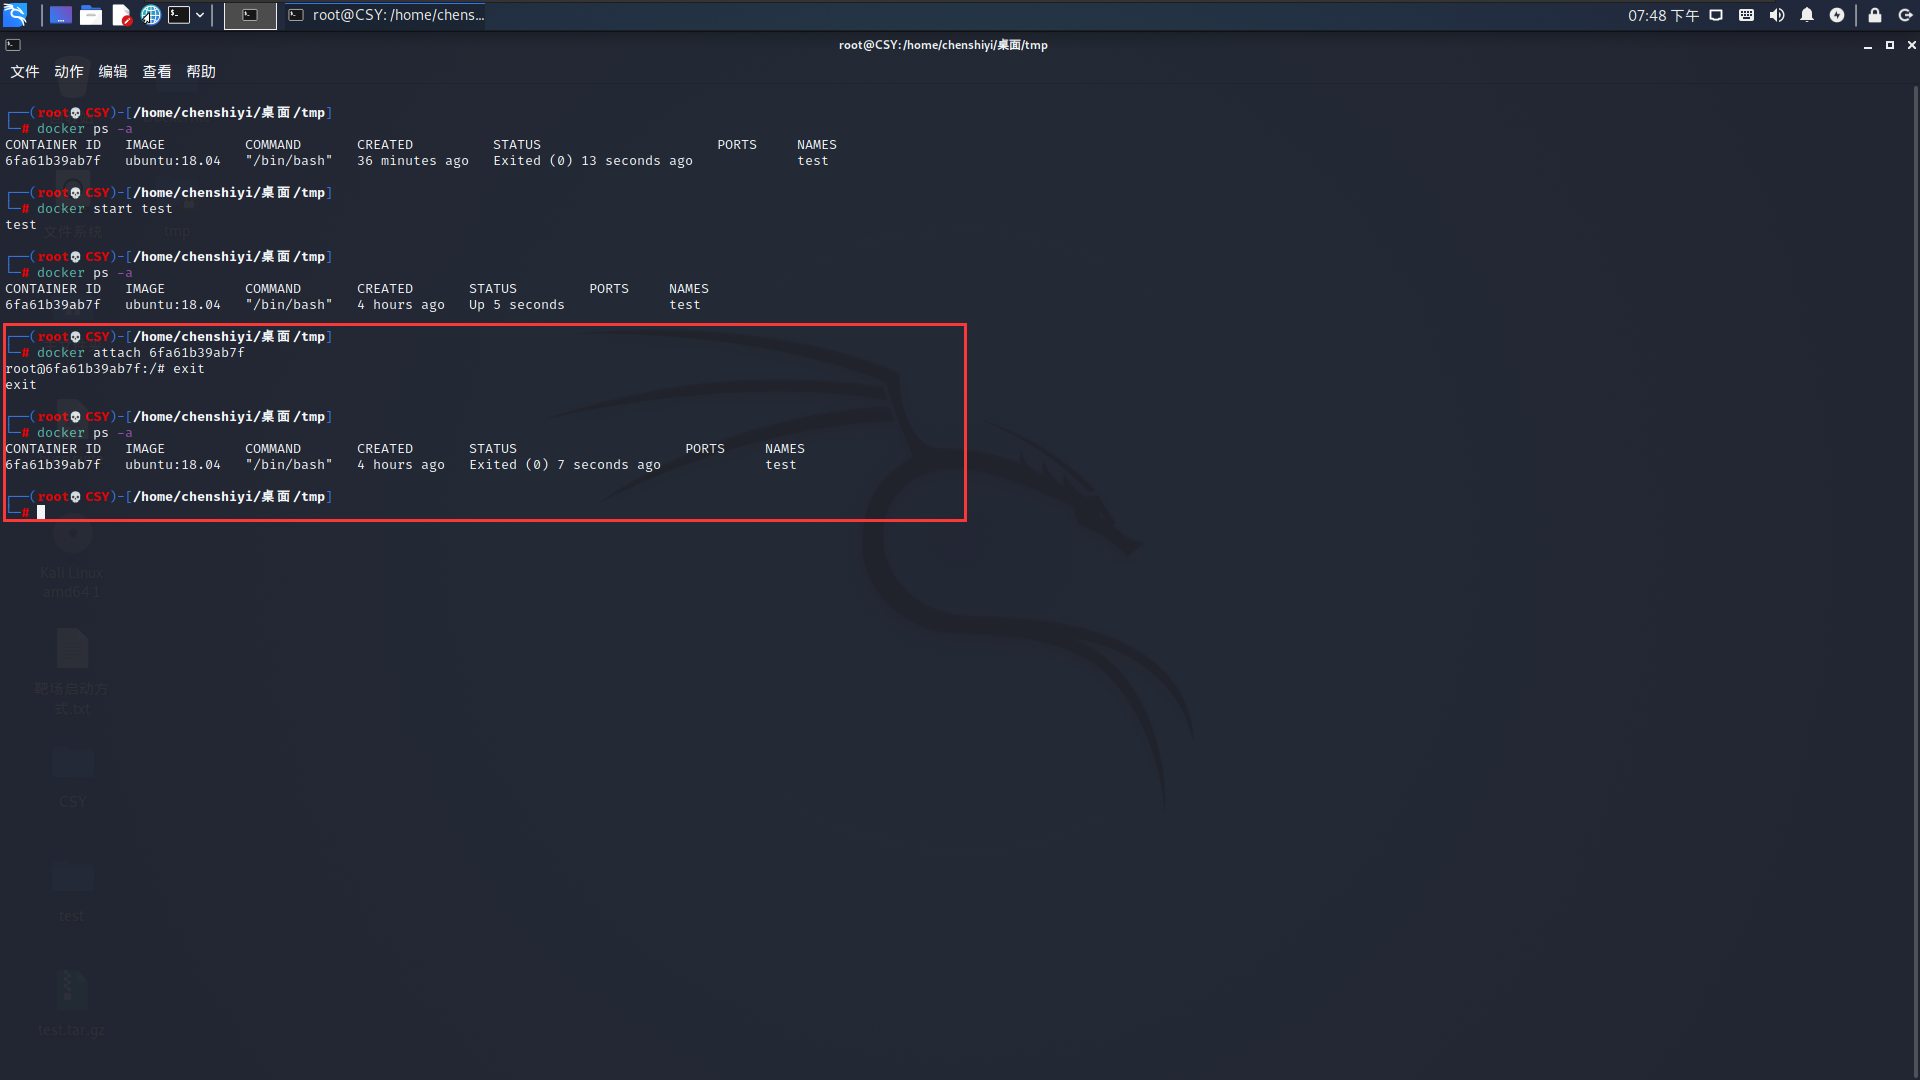
Task: Launch terminal emulator from panel
Action: [179, 15]
